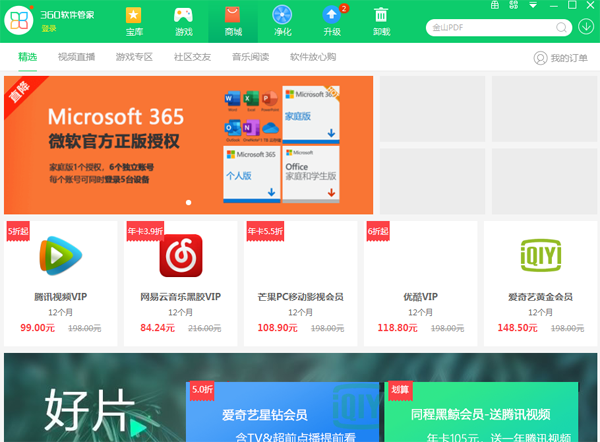This screenshot has width=600, height=442.
Task: Click the 5折起 discount tag
Action: [x=18, y=231]
